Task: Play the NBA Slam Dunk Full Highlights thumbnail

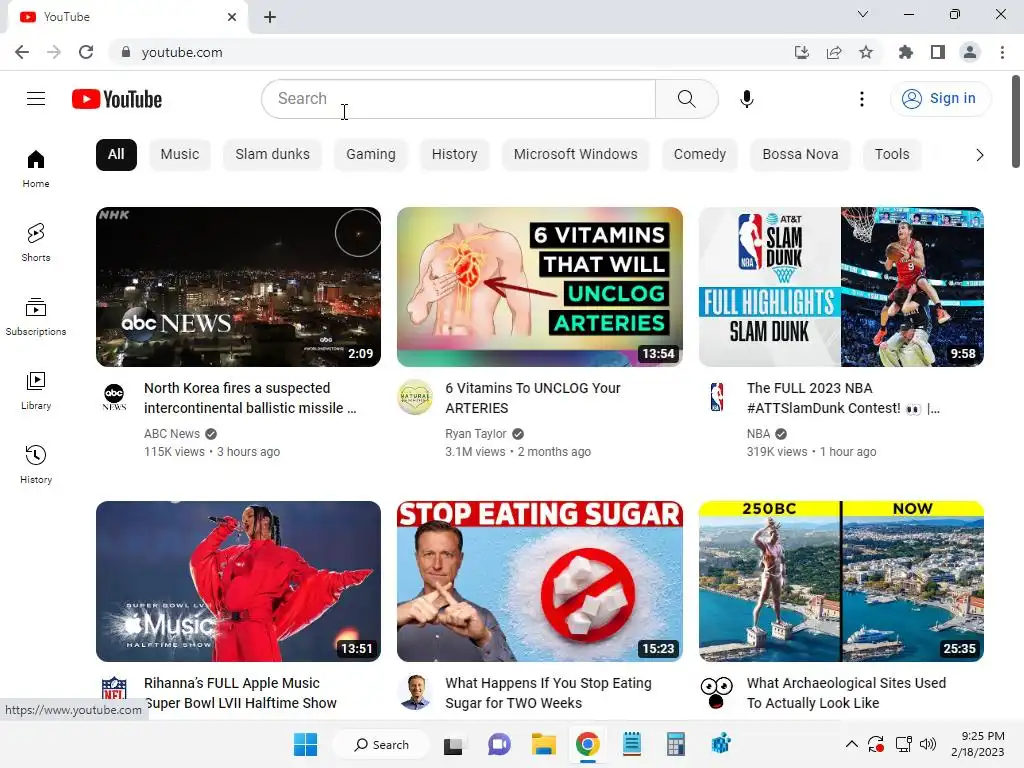Action: click(x=841, y=287)
